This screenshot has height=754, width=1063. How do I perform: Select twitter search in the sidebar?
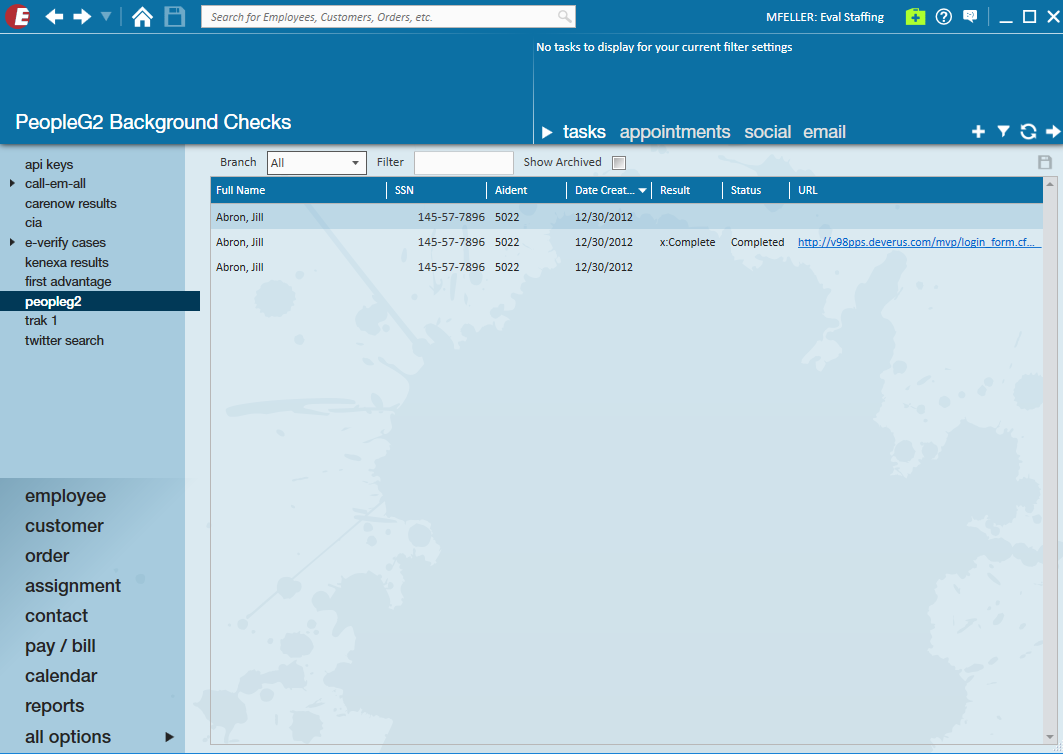(x=64, y=340)
